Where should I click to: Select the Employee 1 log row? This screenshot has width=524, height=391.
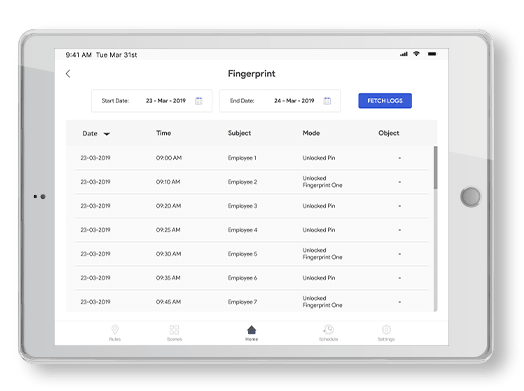pos(252,158)
